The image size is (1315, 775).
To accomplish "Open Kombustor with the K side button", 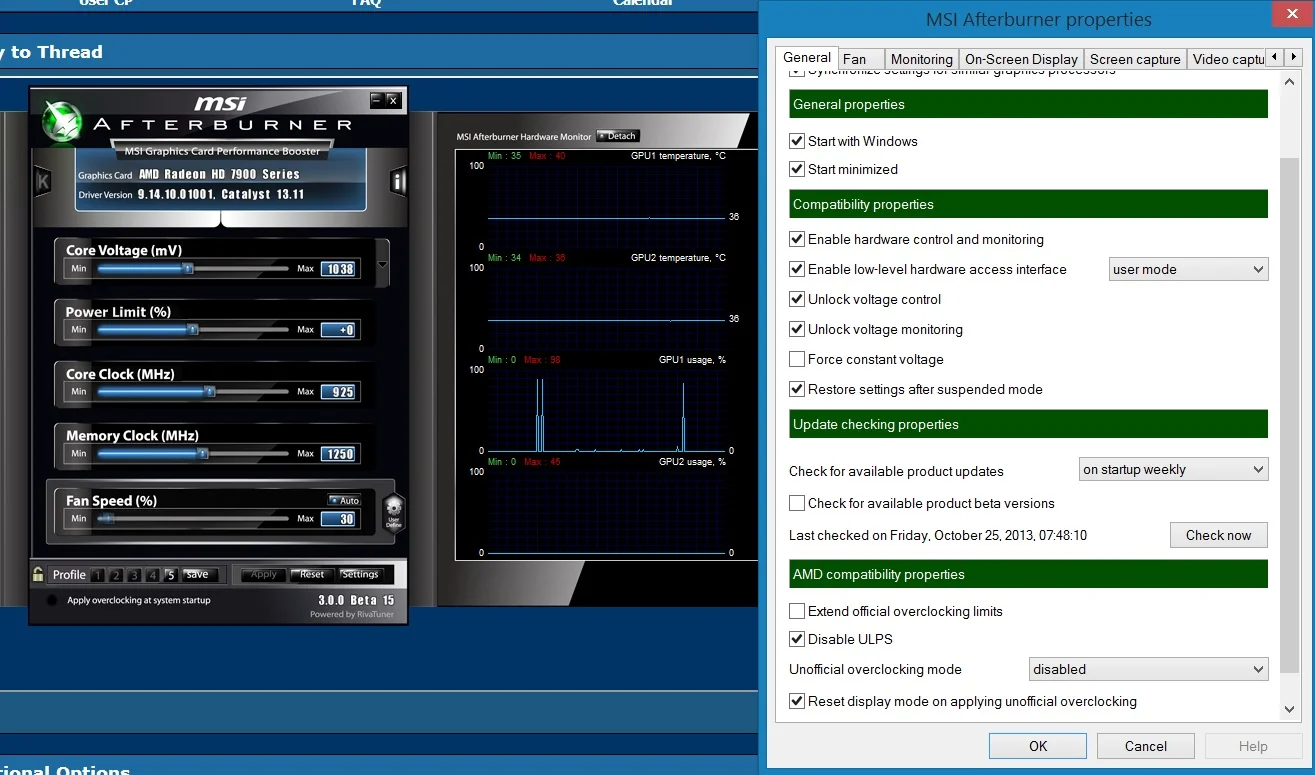I will 42,182.
